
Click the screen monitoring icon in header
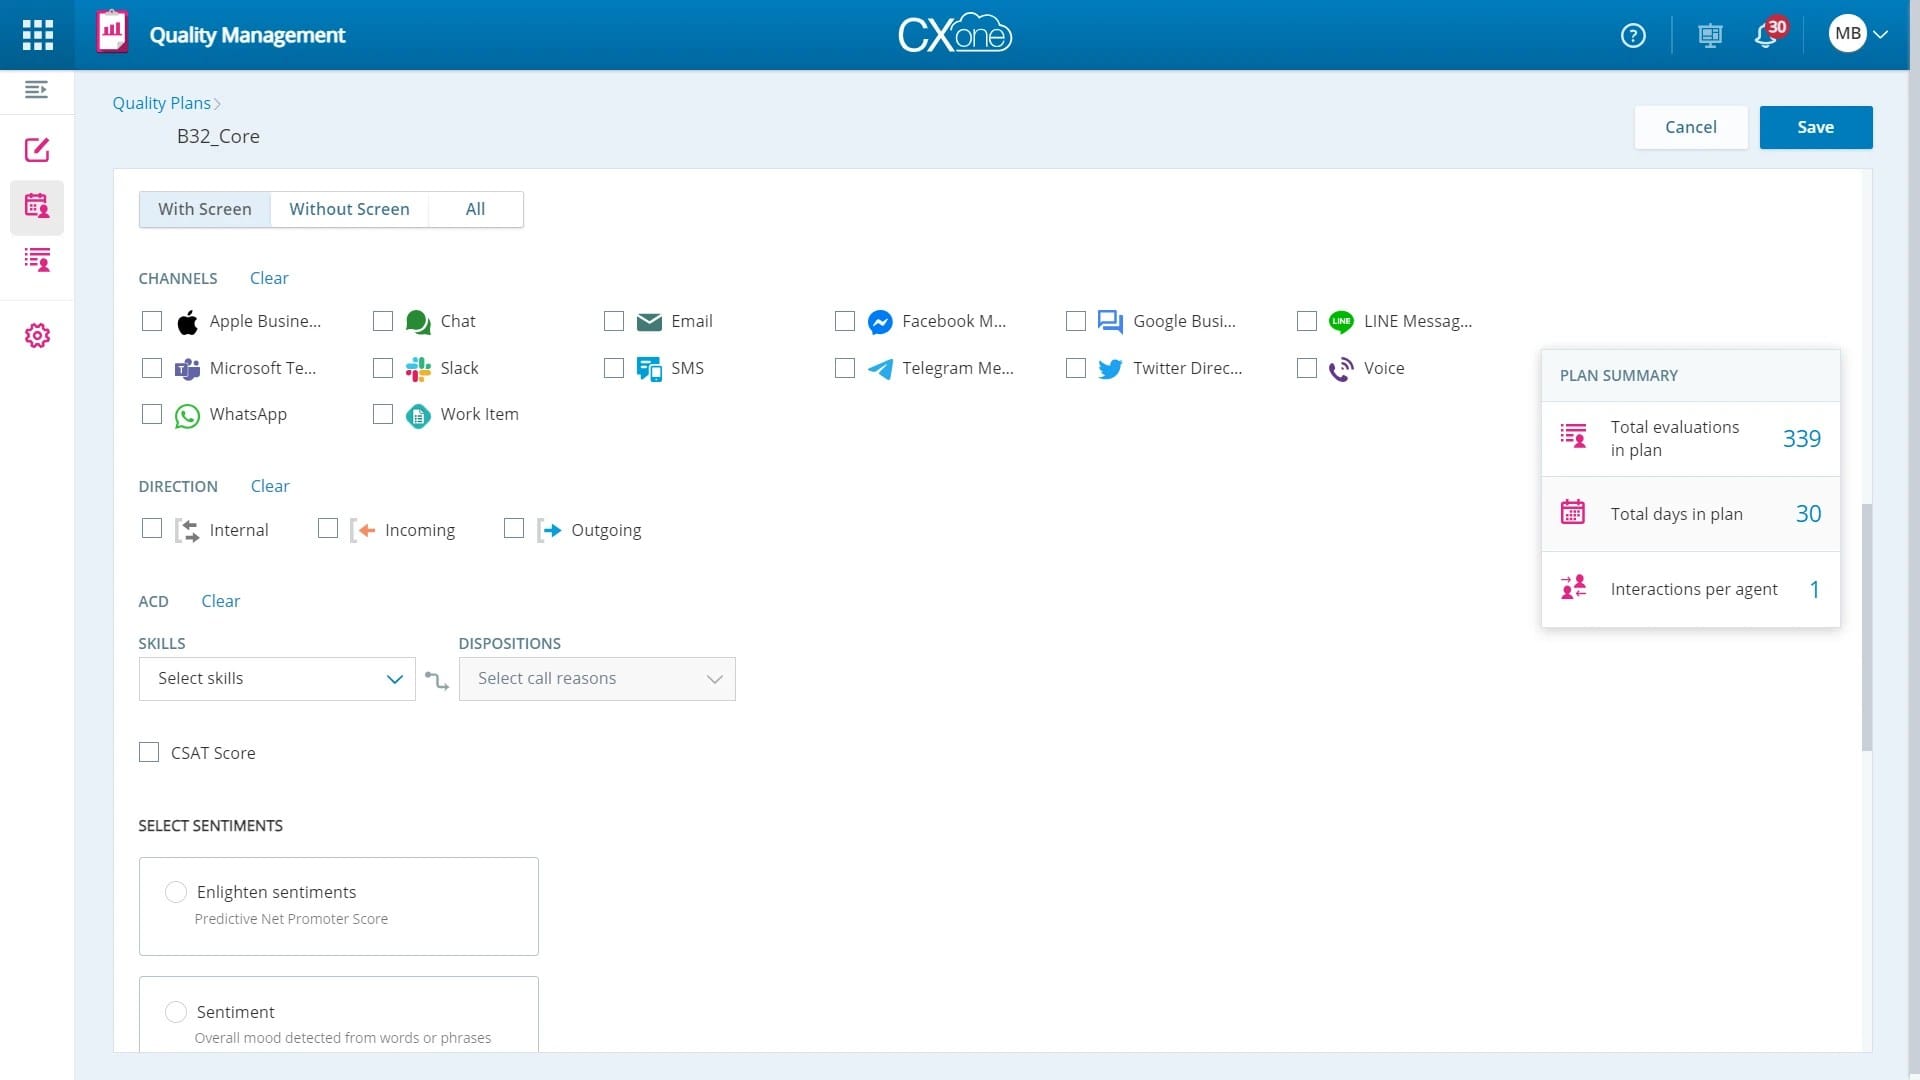pyautogui.click(x=1710, y=34)
